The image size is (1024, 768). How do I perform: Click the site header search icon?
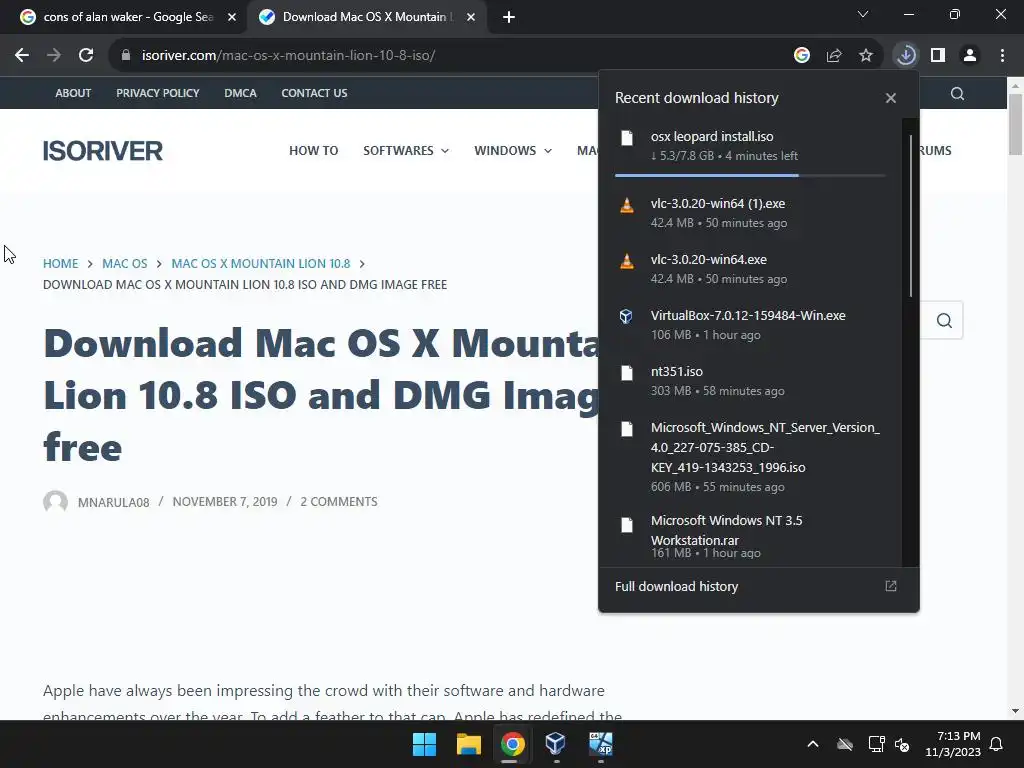pyautogui.click(x=957, y=93)
